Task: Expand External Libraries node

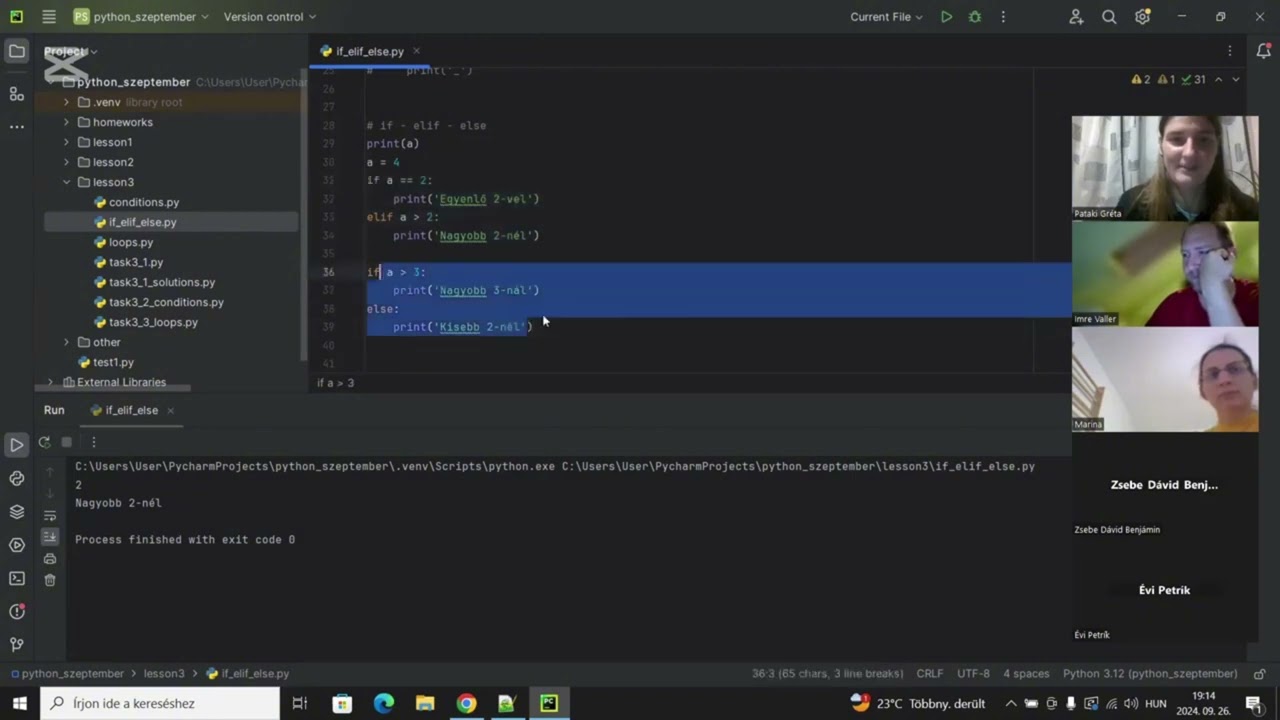Action: click(x=51, y=382)
